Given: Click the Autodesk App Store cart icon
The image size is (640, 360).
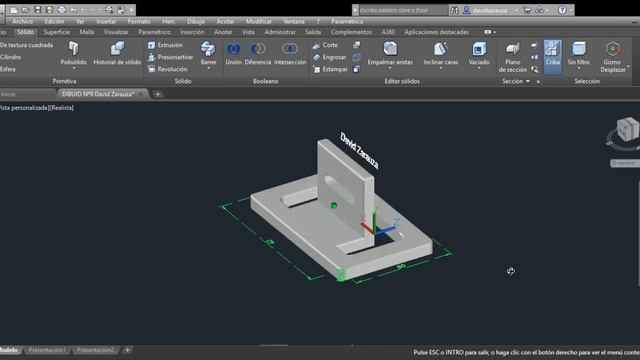Looking at the screenshot, I should tap(527, 10).
